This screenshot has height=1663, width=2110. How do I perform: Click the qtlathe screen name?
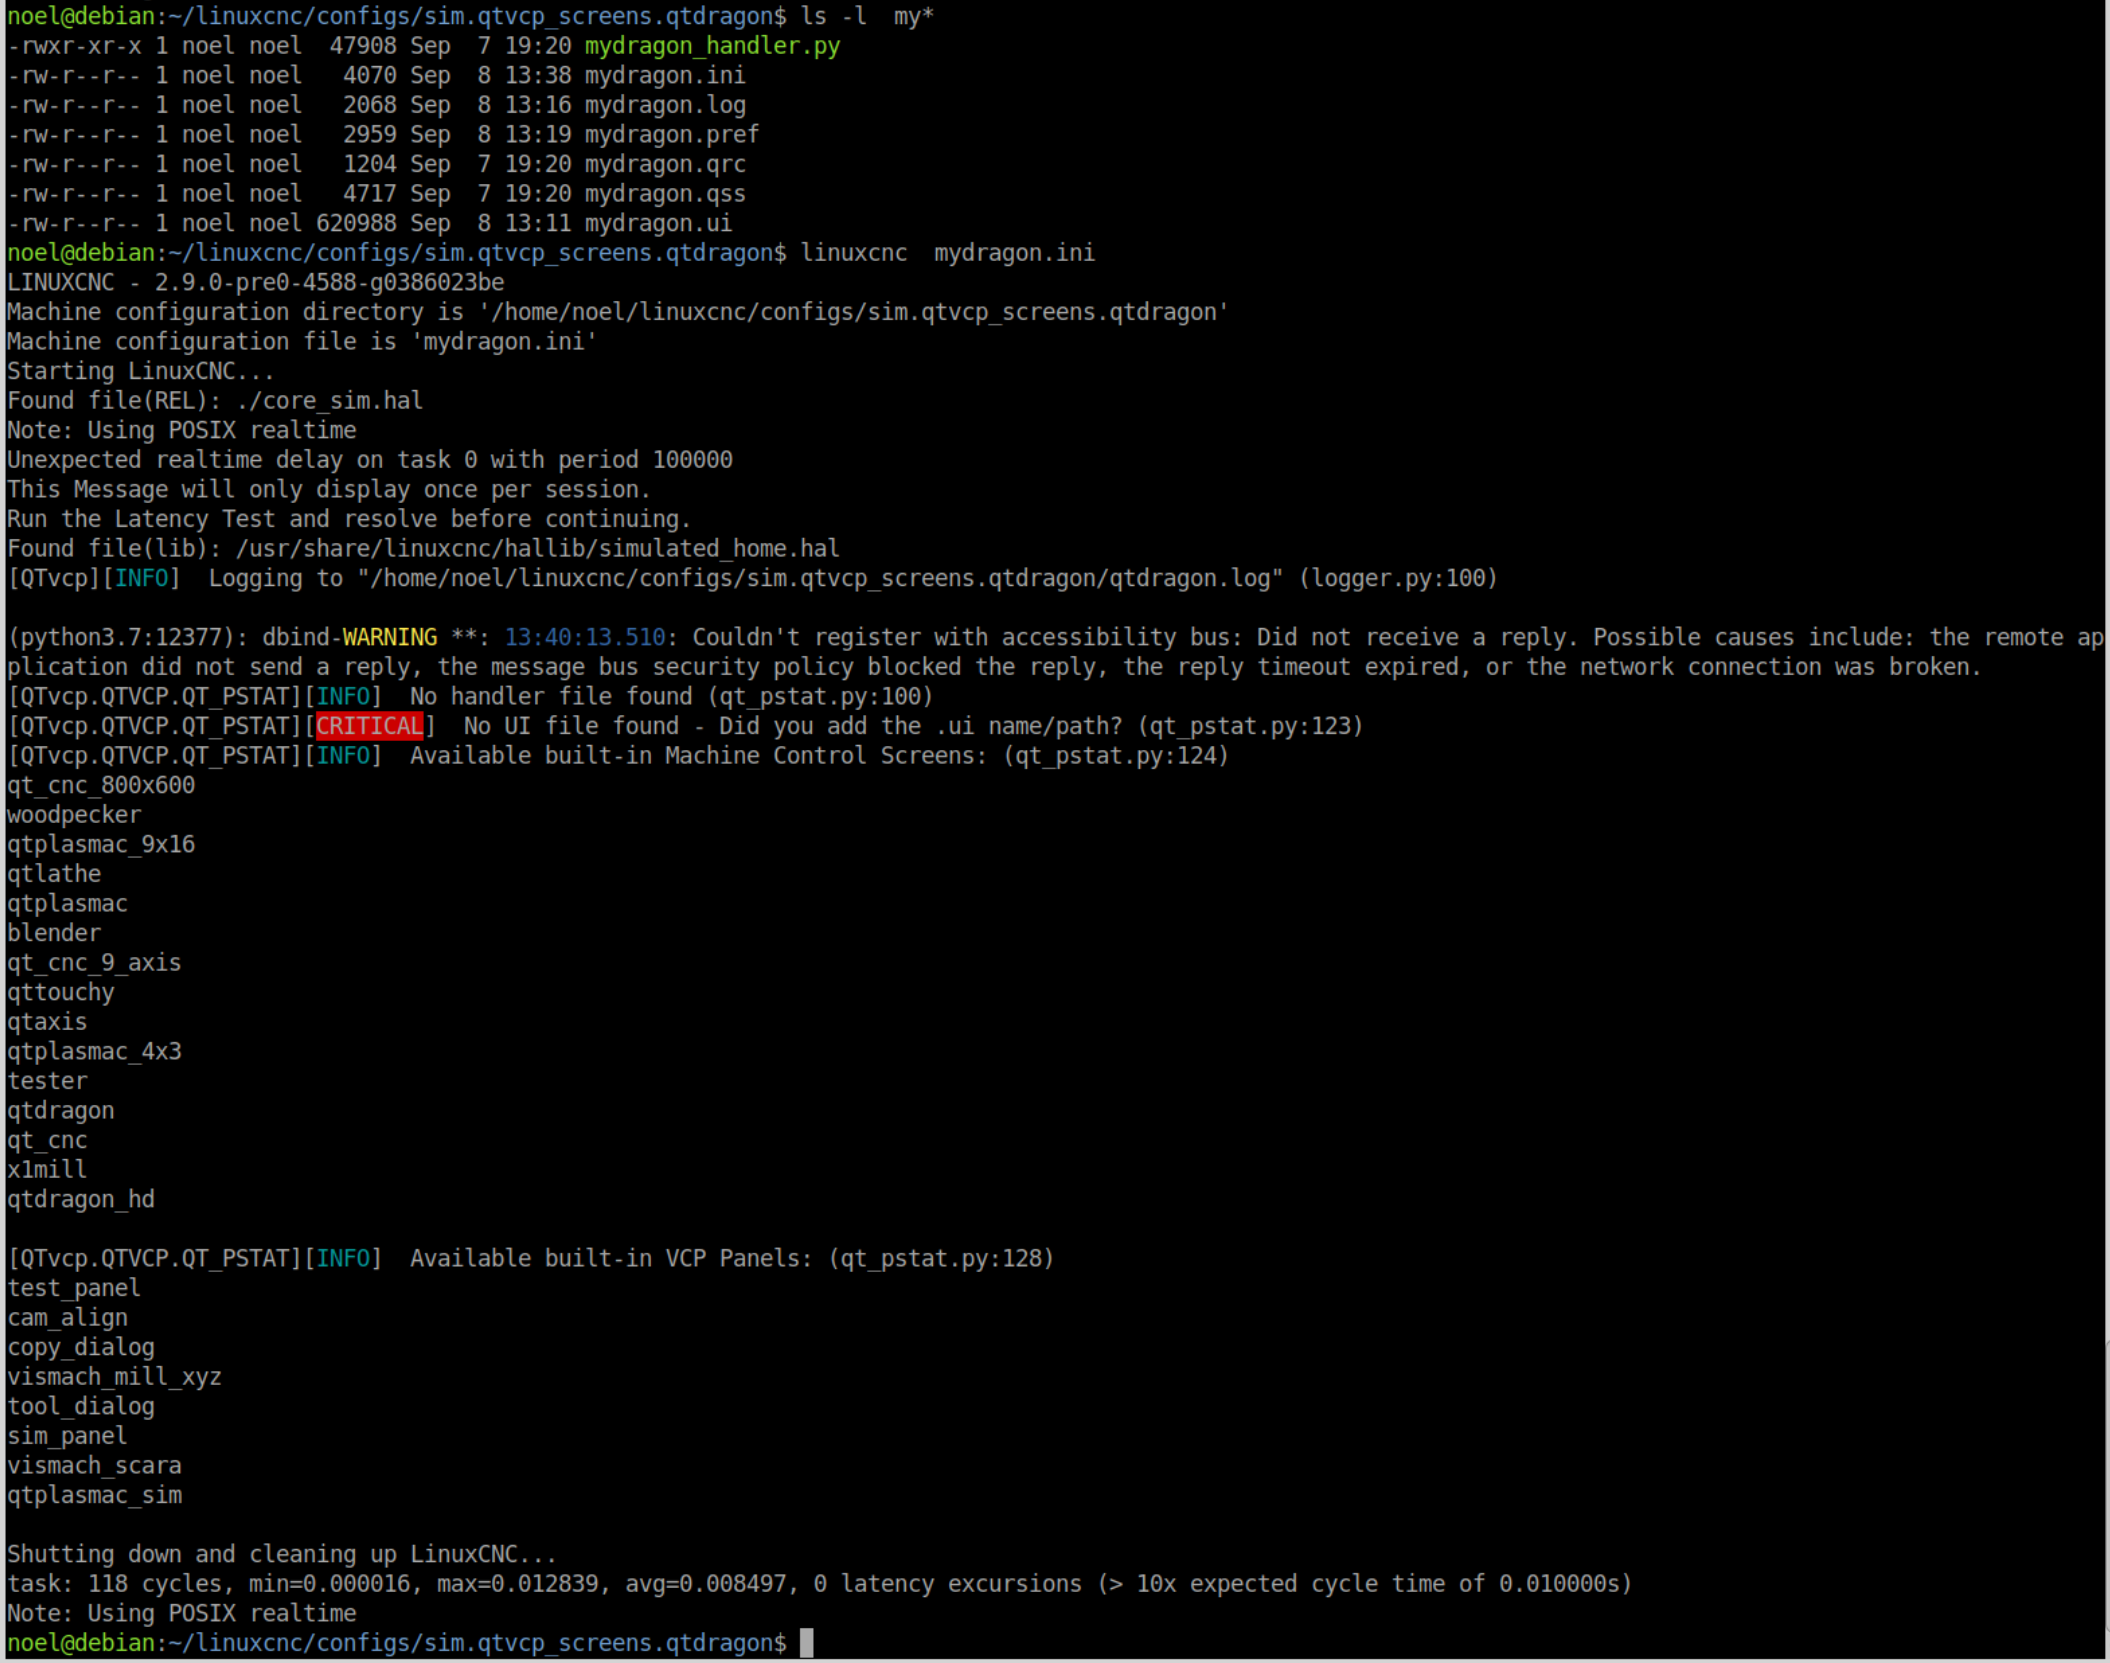[54, 874]
